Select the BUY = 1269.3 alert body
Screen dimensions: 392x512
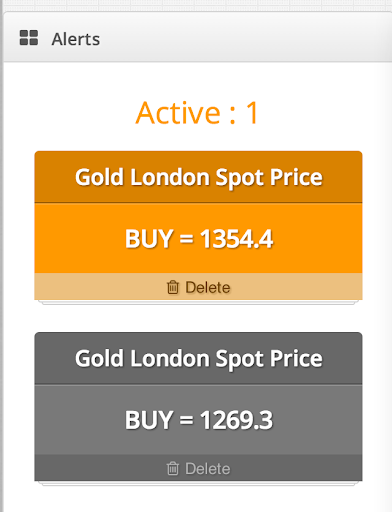pyautogui.click(x=198, y=420)
